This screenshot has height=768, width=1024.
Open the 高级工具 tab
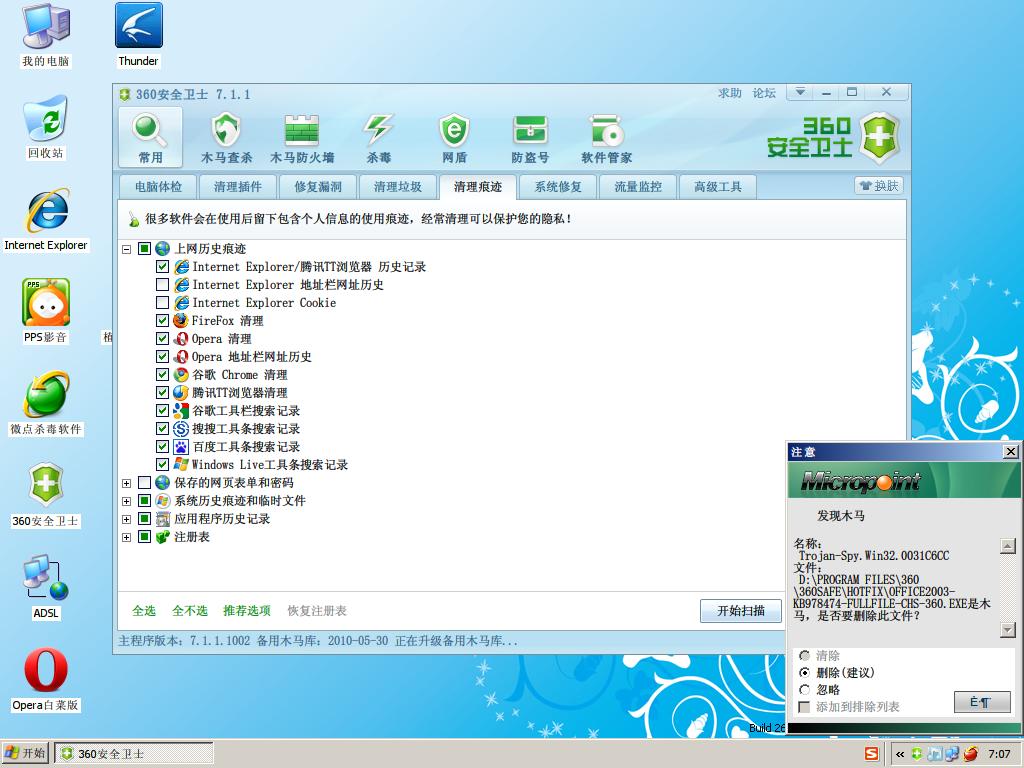pyautogui.click(x=718, y=187)
